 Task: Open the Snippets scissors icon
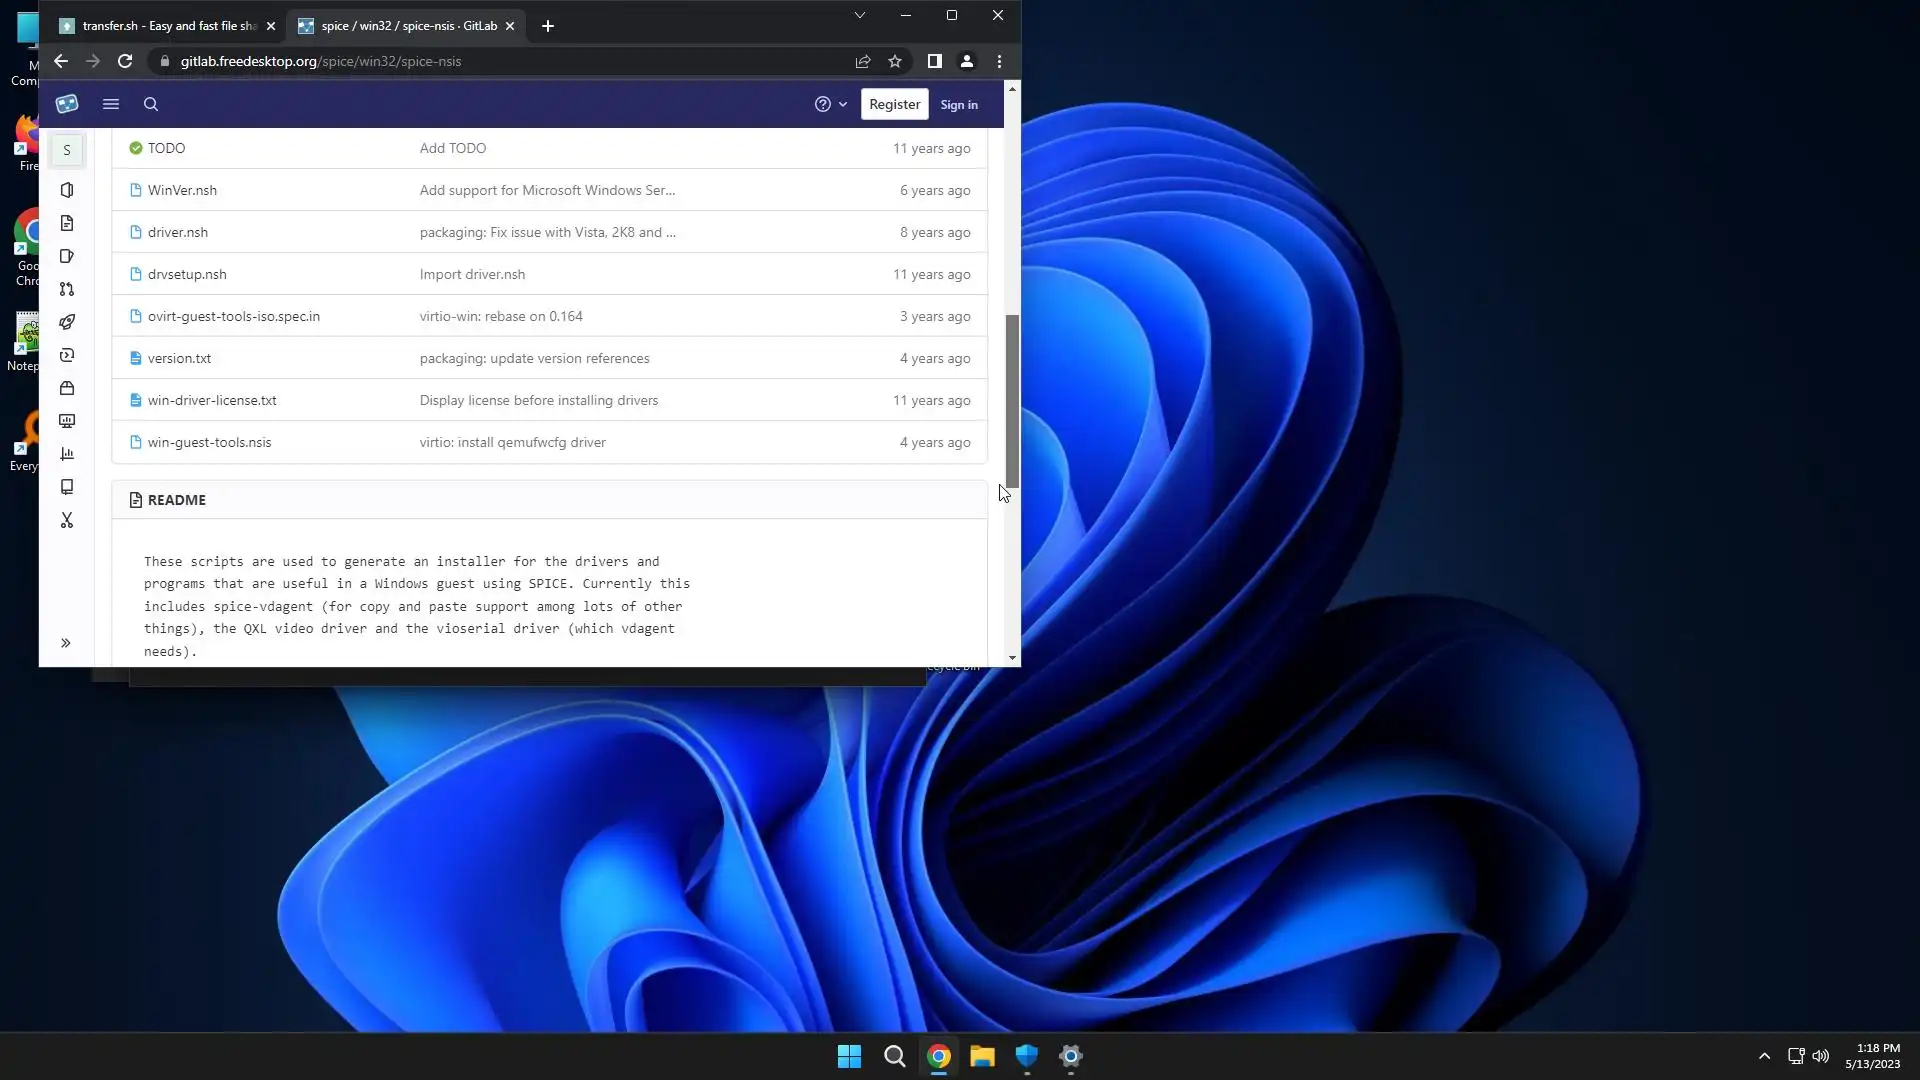pos(67,520)
